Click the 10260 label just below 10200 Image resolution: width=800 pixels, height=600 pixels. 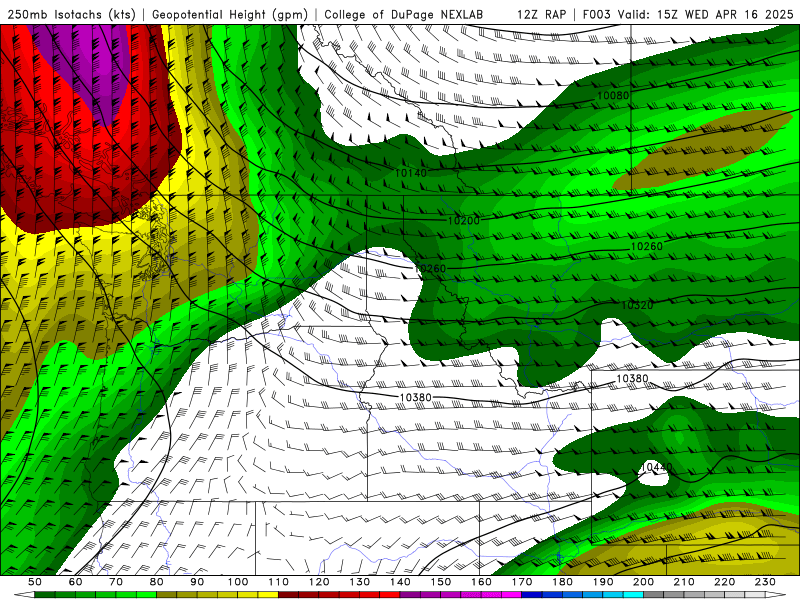point(430,268)
